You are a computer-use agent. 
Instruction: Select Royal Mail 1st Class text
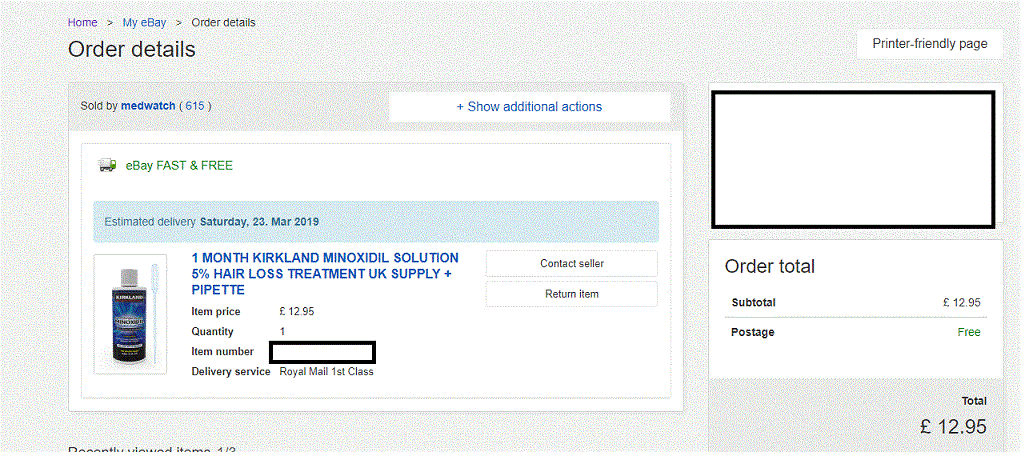(327, 372)
